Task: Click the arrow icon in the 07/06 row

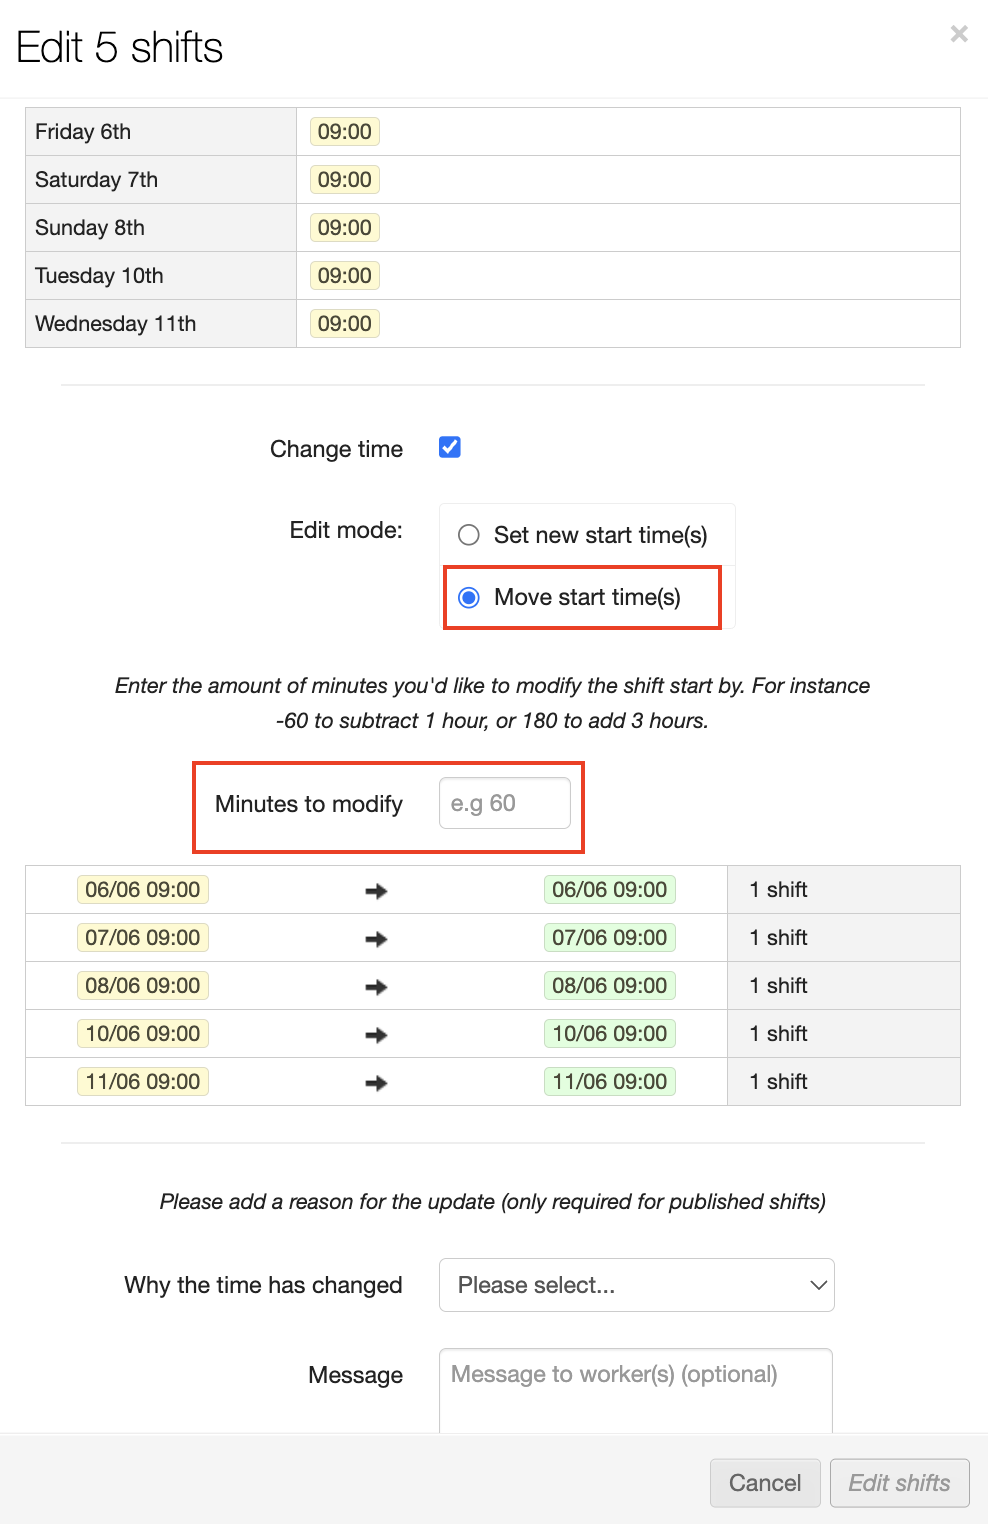Action: pos(376,939)
